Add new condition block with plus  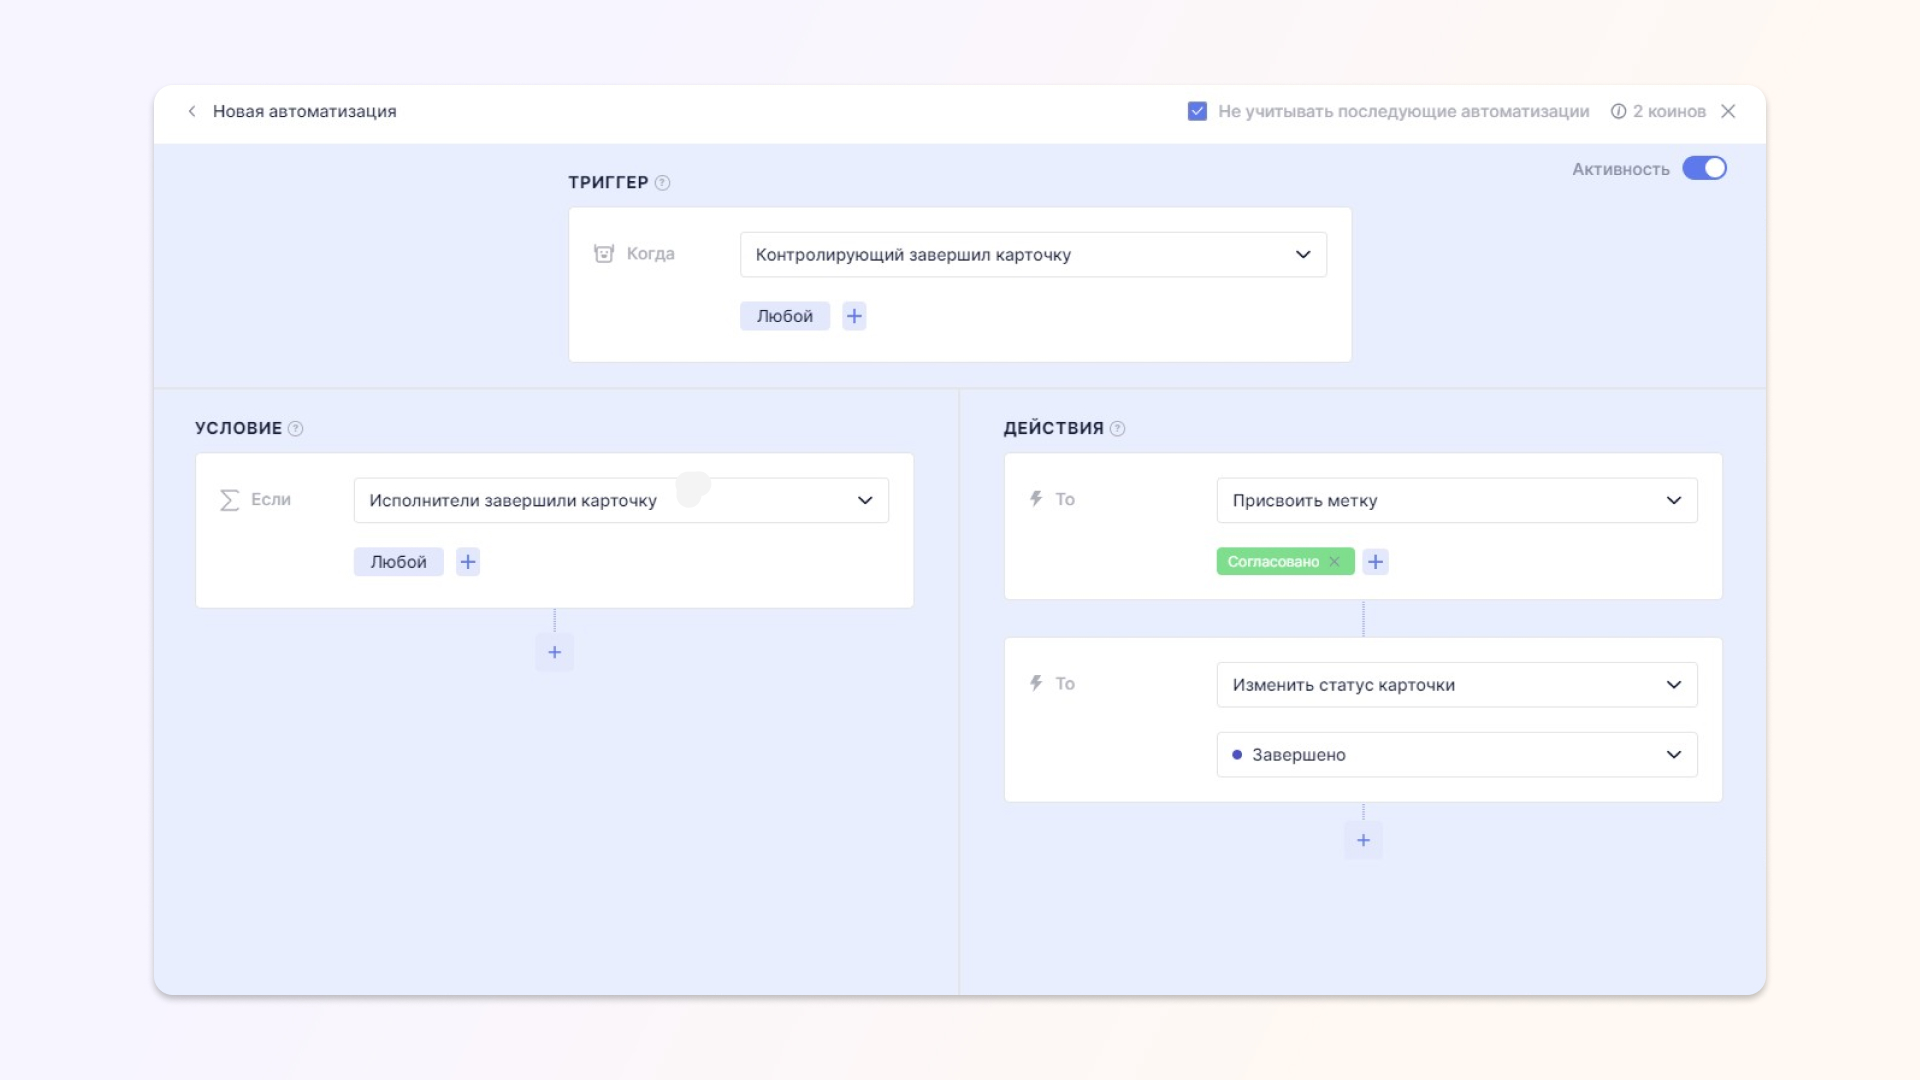pyautogui.click(x=555, y=653)
